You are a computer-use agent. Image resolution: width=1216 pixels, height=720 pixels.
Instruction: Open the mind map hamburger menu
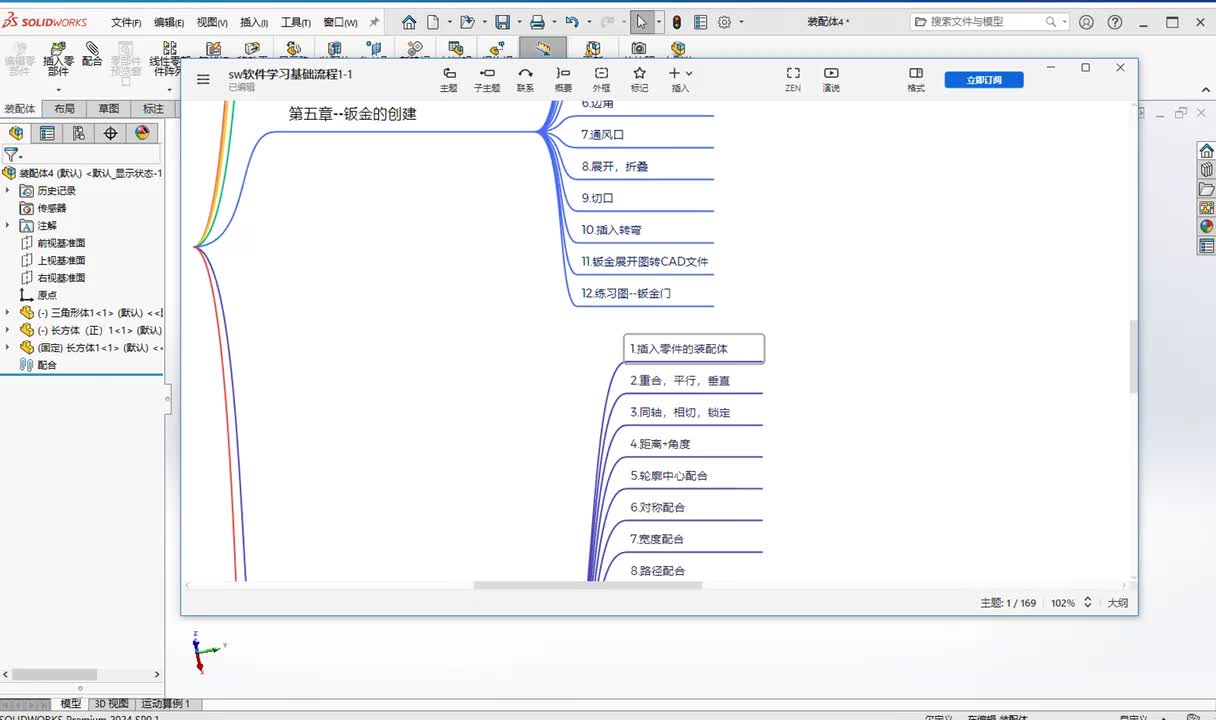click(x=203, y=80)
